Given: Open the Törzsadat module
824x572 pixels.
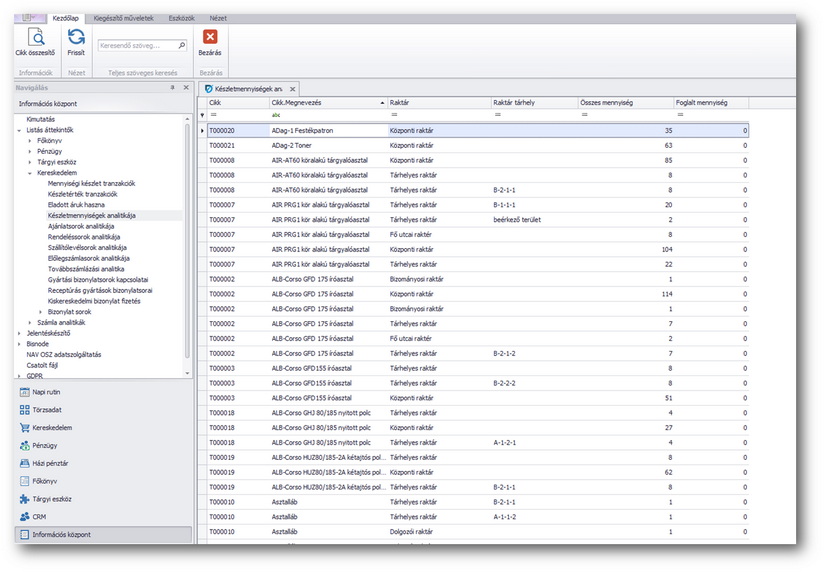Looking at the screenshot, I should pos(47,409).
